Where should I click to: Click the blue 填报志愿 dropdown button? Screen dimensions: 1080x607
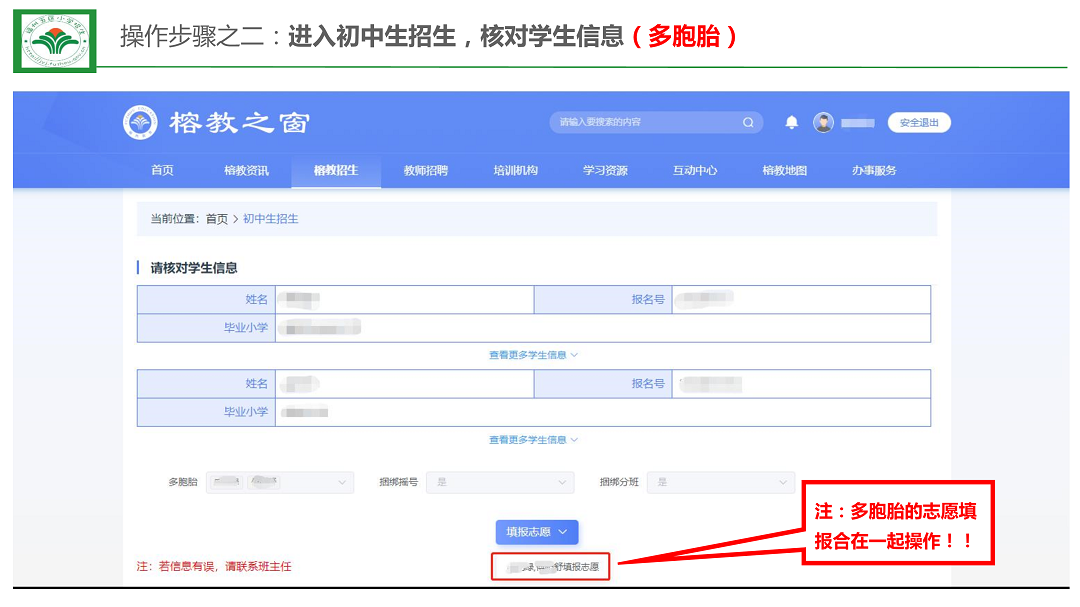pos(537,532)
